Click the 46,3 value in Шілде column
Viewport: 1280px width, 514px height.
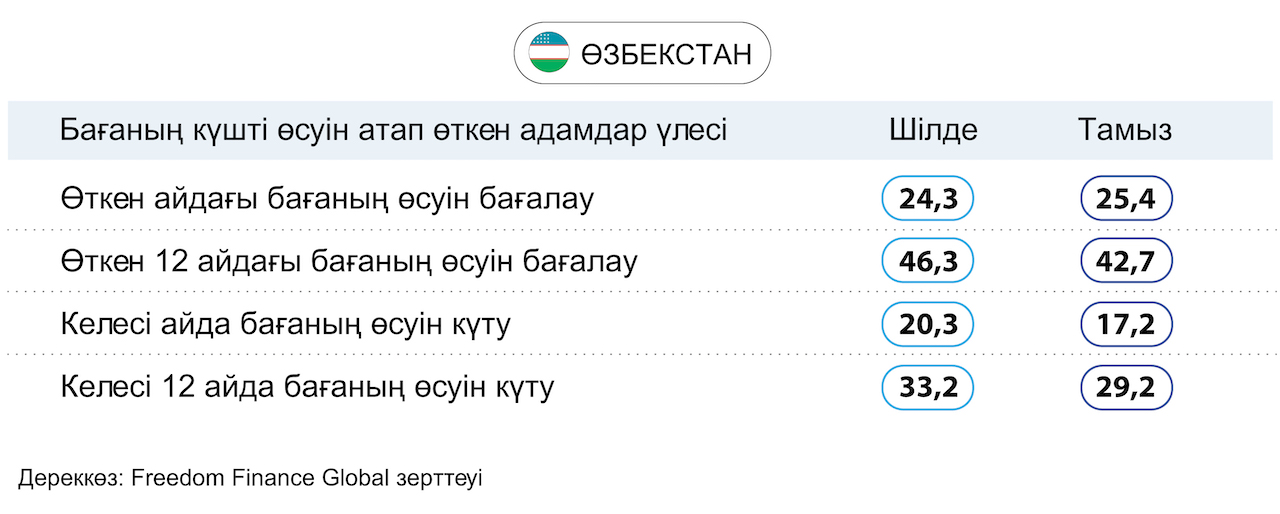pyautogui.click(x=928, y=261)
